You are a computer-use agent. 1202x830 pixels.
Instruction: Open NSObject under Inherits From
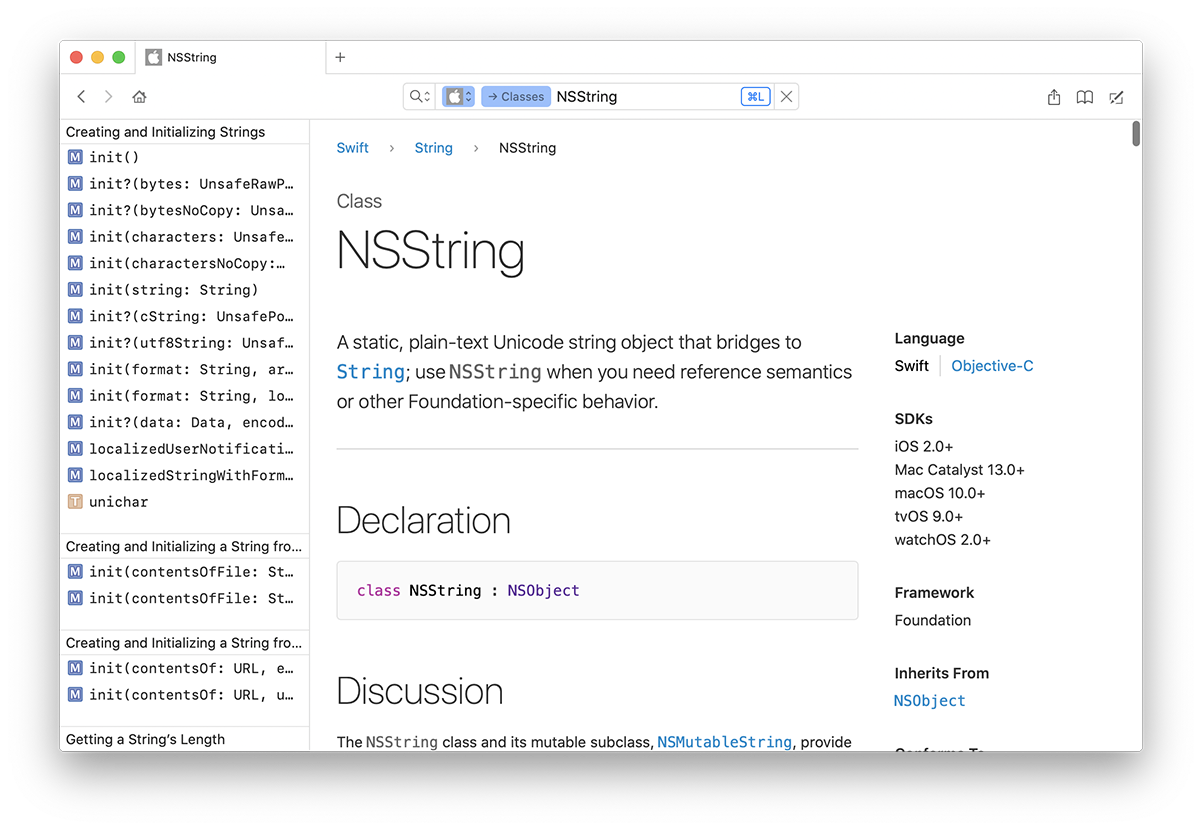tap(930, 701)
